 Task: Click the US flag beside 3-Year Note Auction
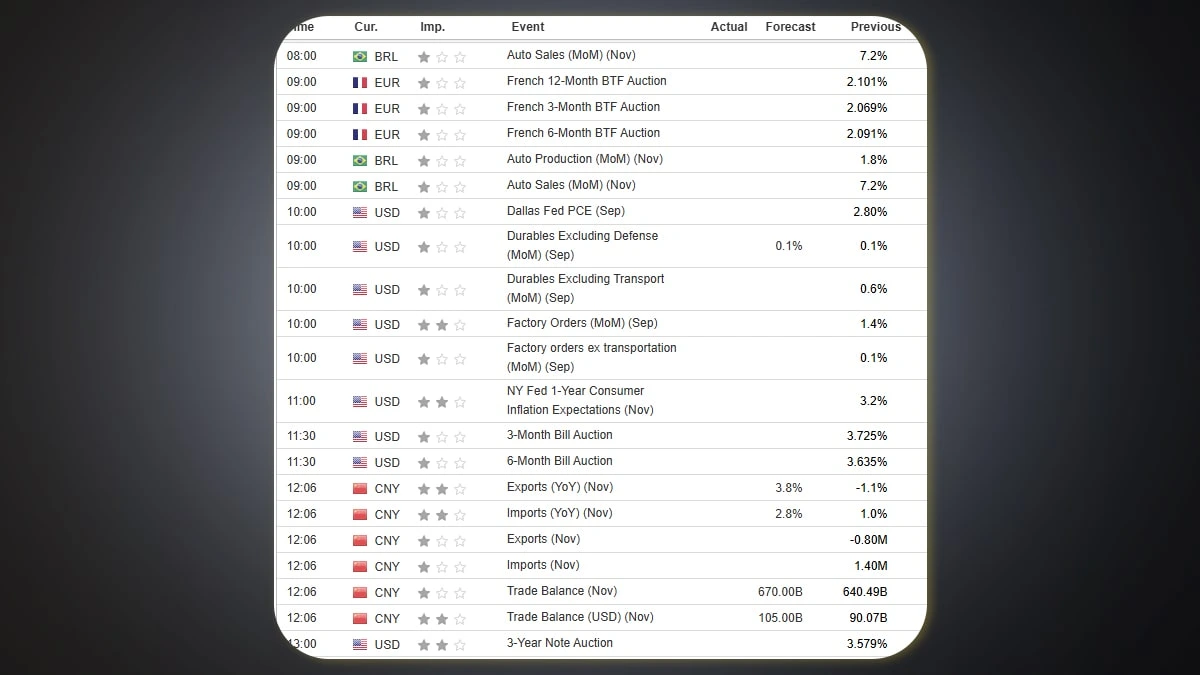(360, 645)
